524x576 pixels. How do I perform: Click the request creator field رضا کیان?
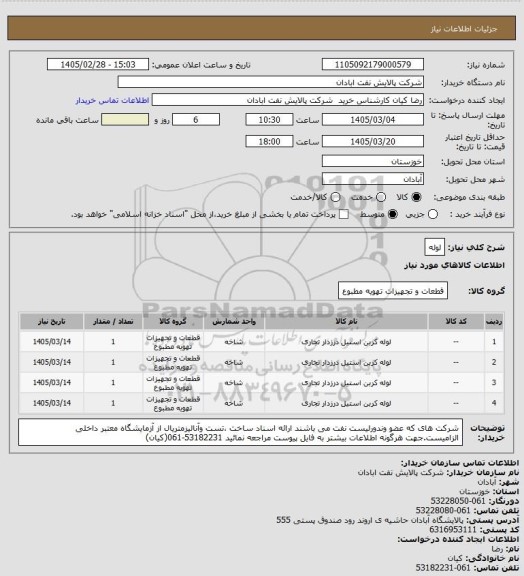[x=288, y=100]
